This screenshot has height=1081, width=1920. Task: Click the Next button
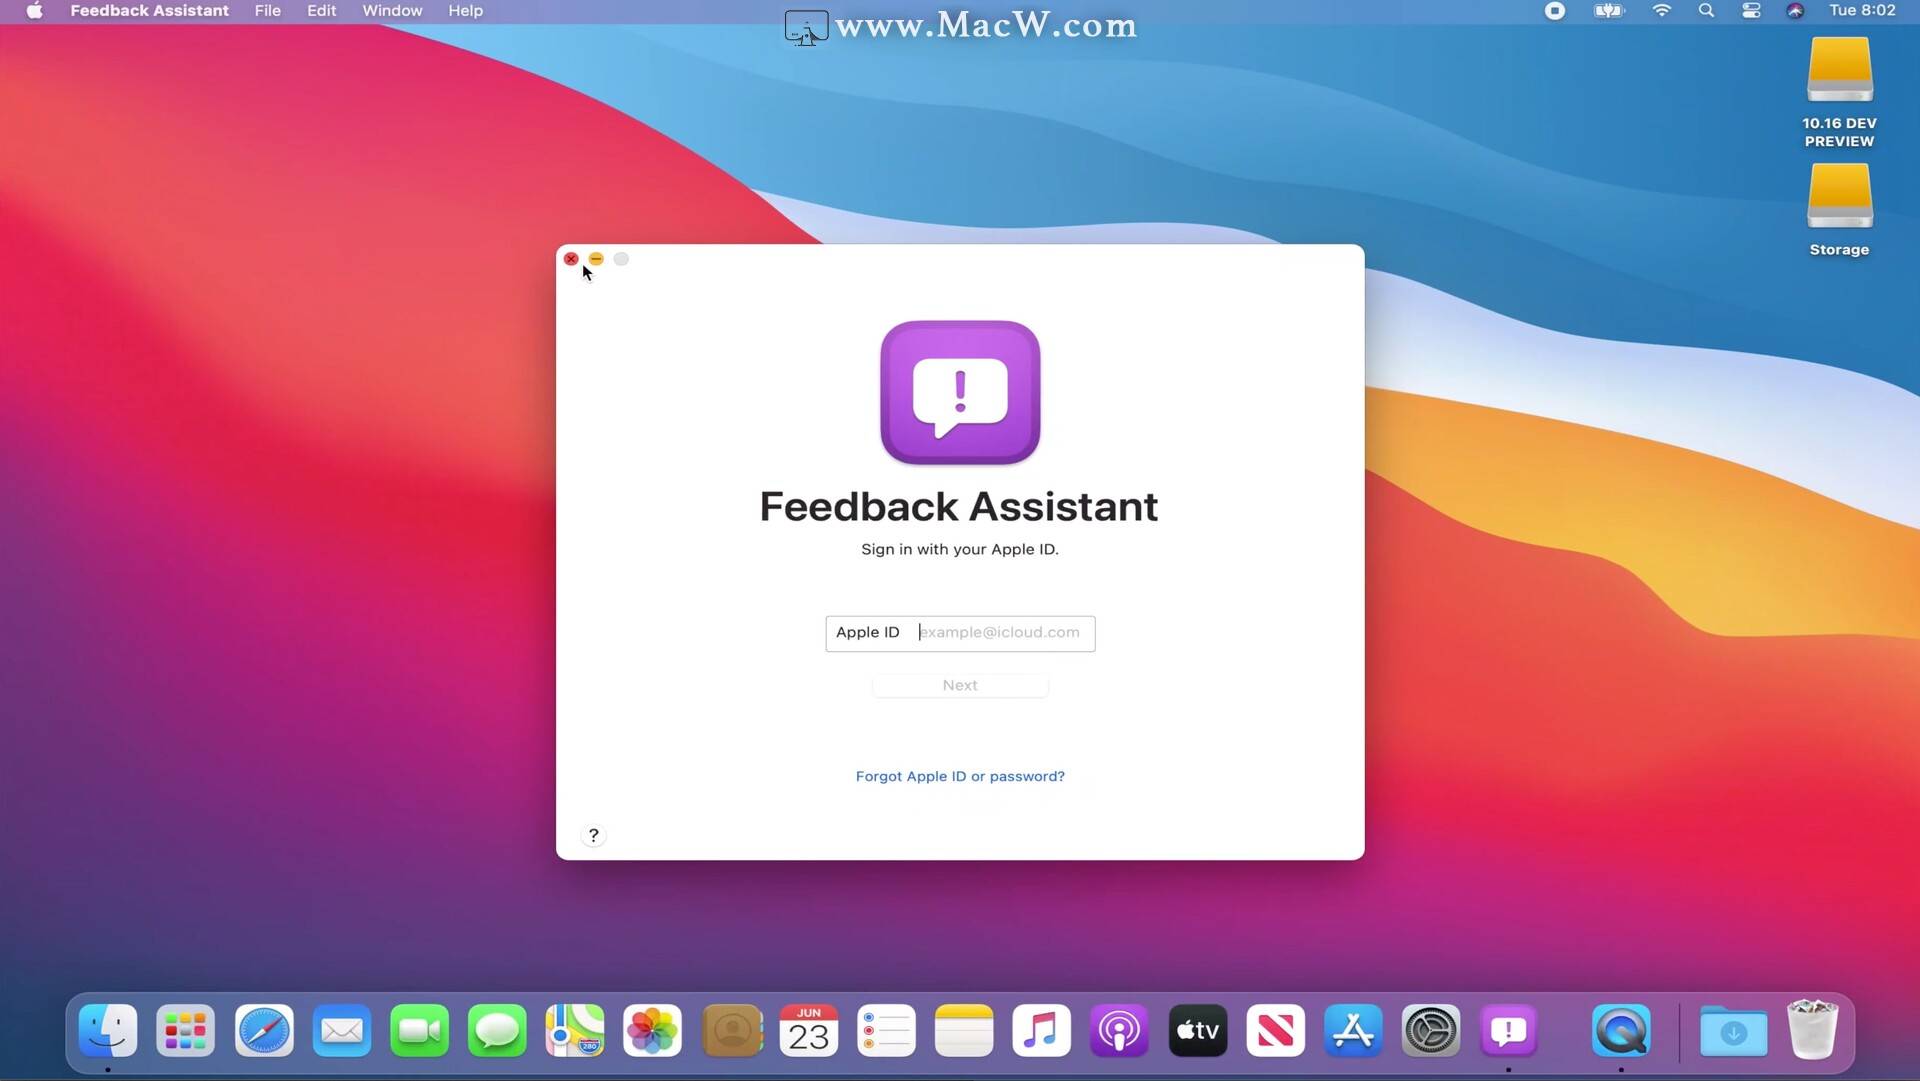(960, 686)
